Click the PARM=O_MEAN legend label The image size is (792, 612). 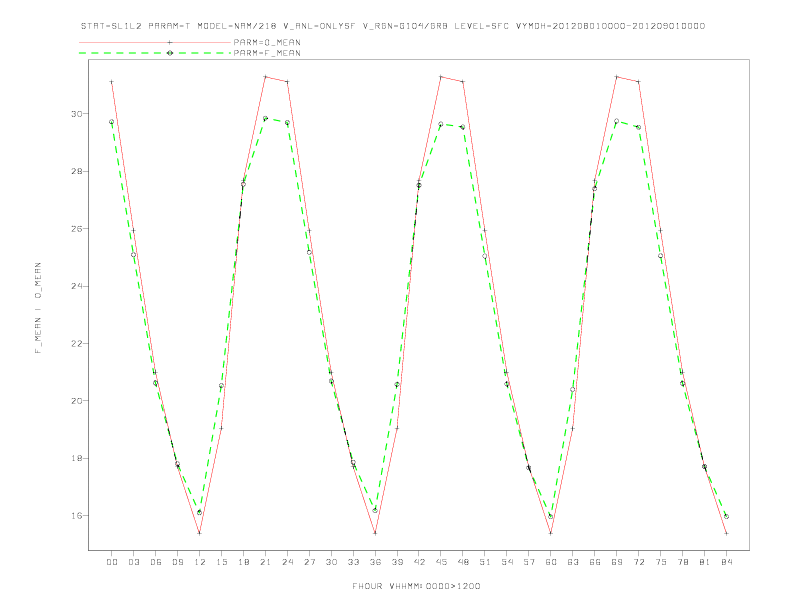[267, 42]
